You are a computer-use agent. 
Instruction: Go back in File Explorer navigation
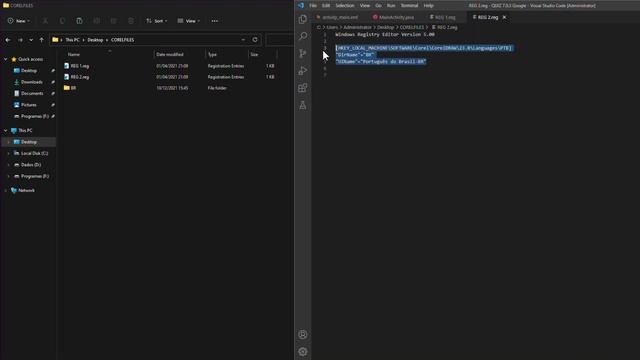[x=8, y=40]
